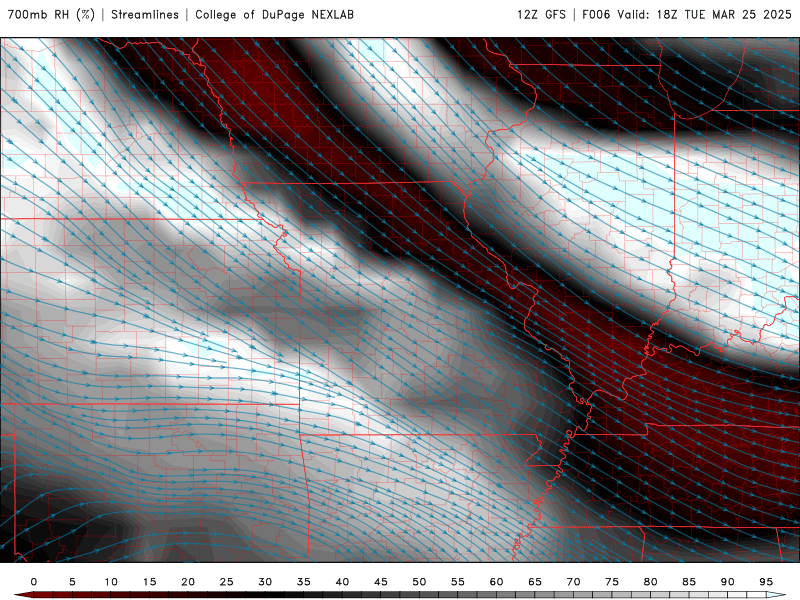The height and width of the screenshot is (600, 800).
Task: Click the "60" legend value
Action: (496, 582)
